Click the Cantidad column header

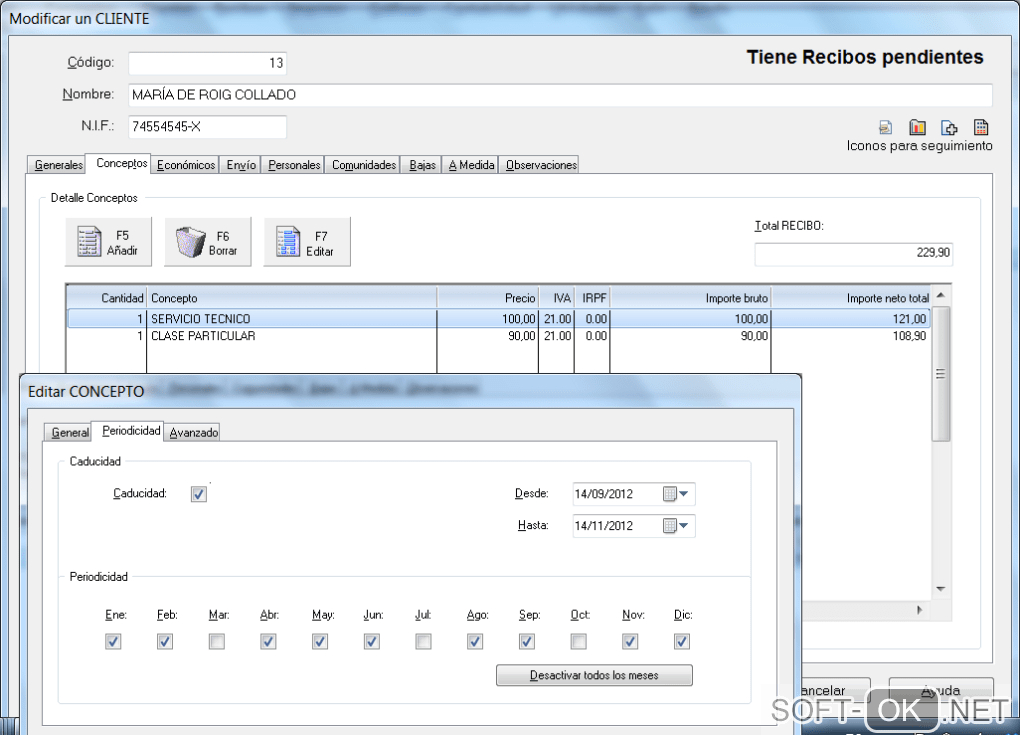click(107, 298)
